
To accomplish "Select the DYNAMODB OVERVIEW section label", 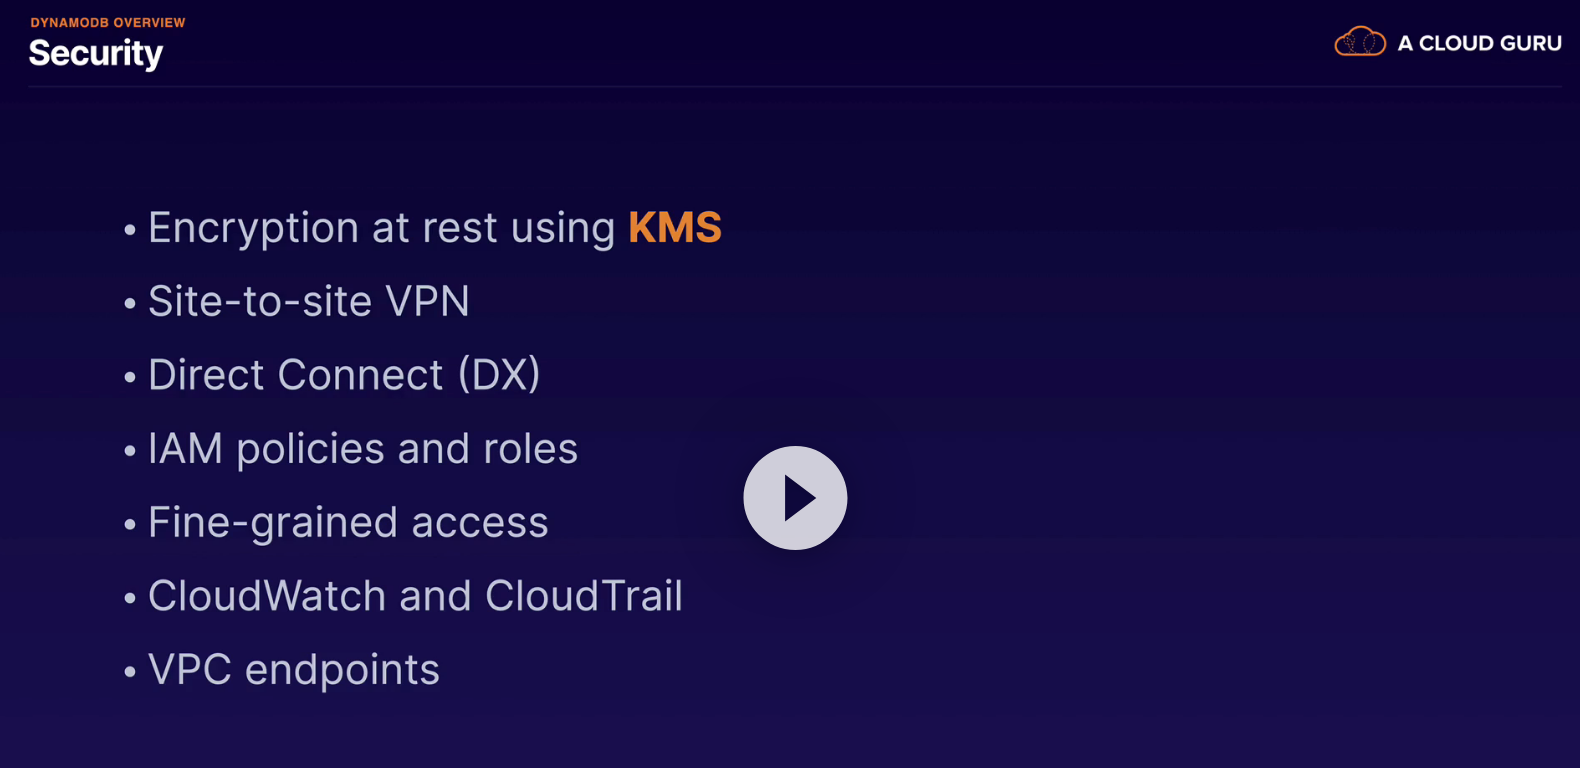I will [x=108, y=22].
